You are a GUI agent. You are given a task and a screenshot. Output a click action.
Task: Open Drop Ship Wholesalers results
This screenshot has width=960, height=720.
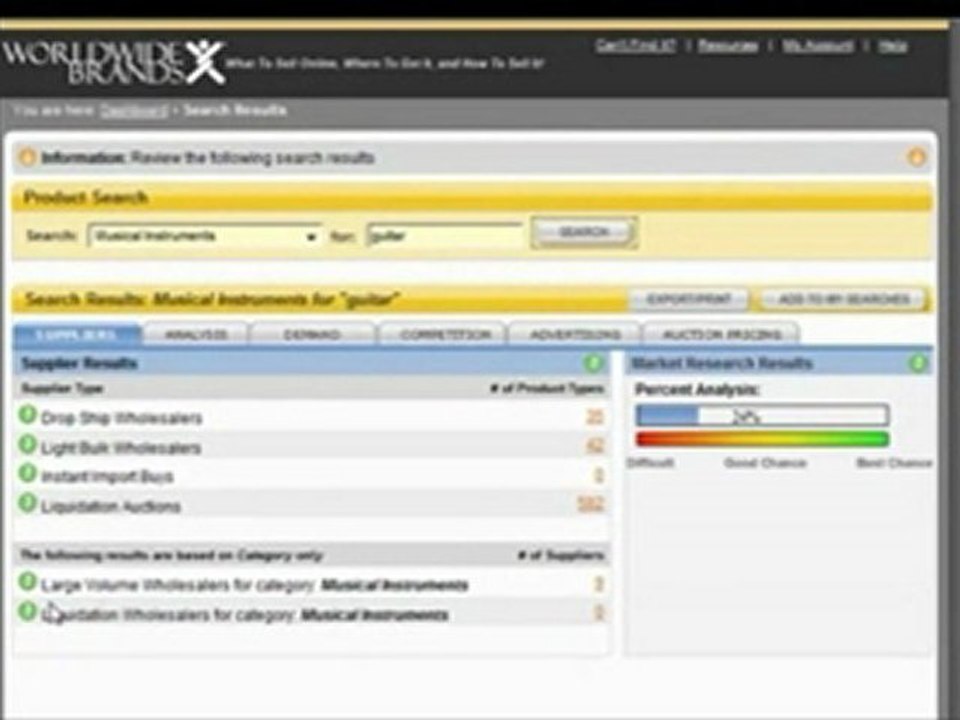(x=121, y=418)
